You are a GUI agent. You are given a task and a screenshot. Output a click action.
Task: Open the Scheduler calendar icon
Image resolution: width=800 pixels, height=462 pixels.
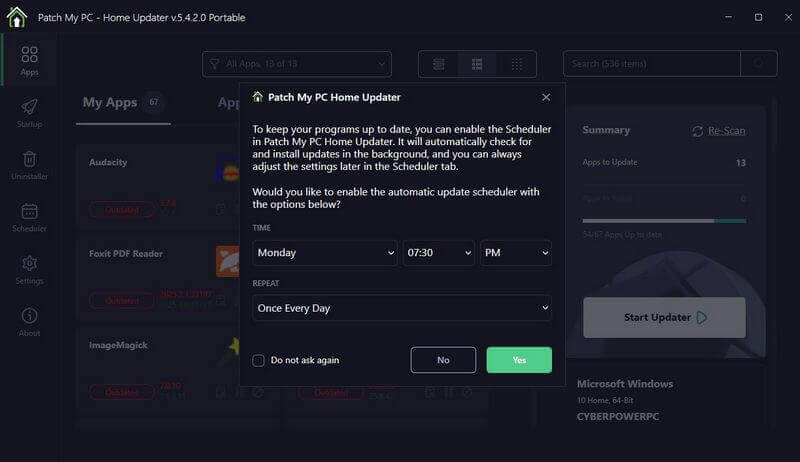coord(29,215)
